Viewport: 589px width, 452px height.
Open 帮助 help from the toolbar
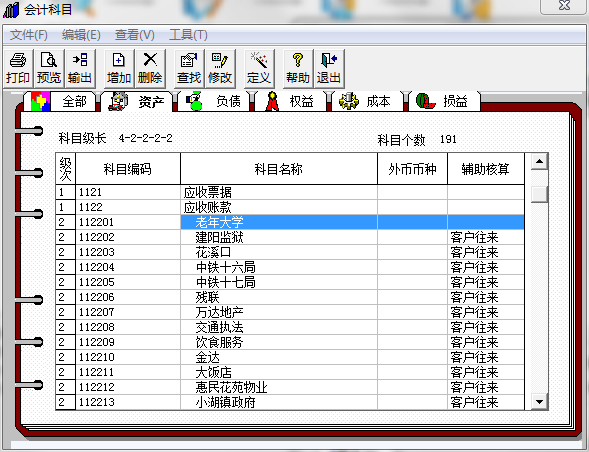pos(298,68)
